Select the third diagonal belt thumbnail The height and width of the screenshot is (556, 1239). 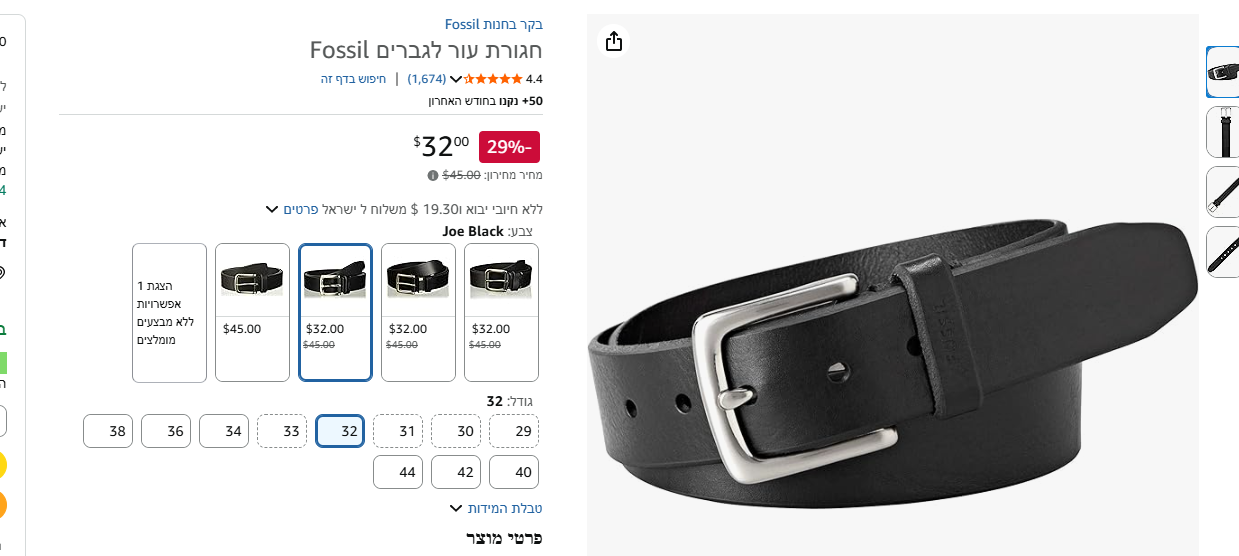(x=1223, y=192)
